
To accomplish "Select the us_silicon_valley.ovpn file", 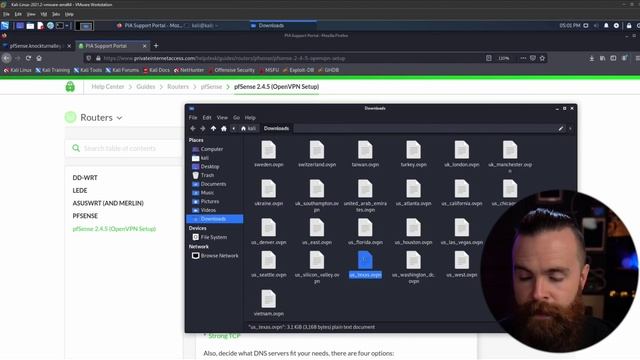I will click(317, 267).
